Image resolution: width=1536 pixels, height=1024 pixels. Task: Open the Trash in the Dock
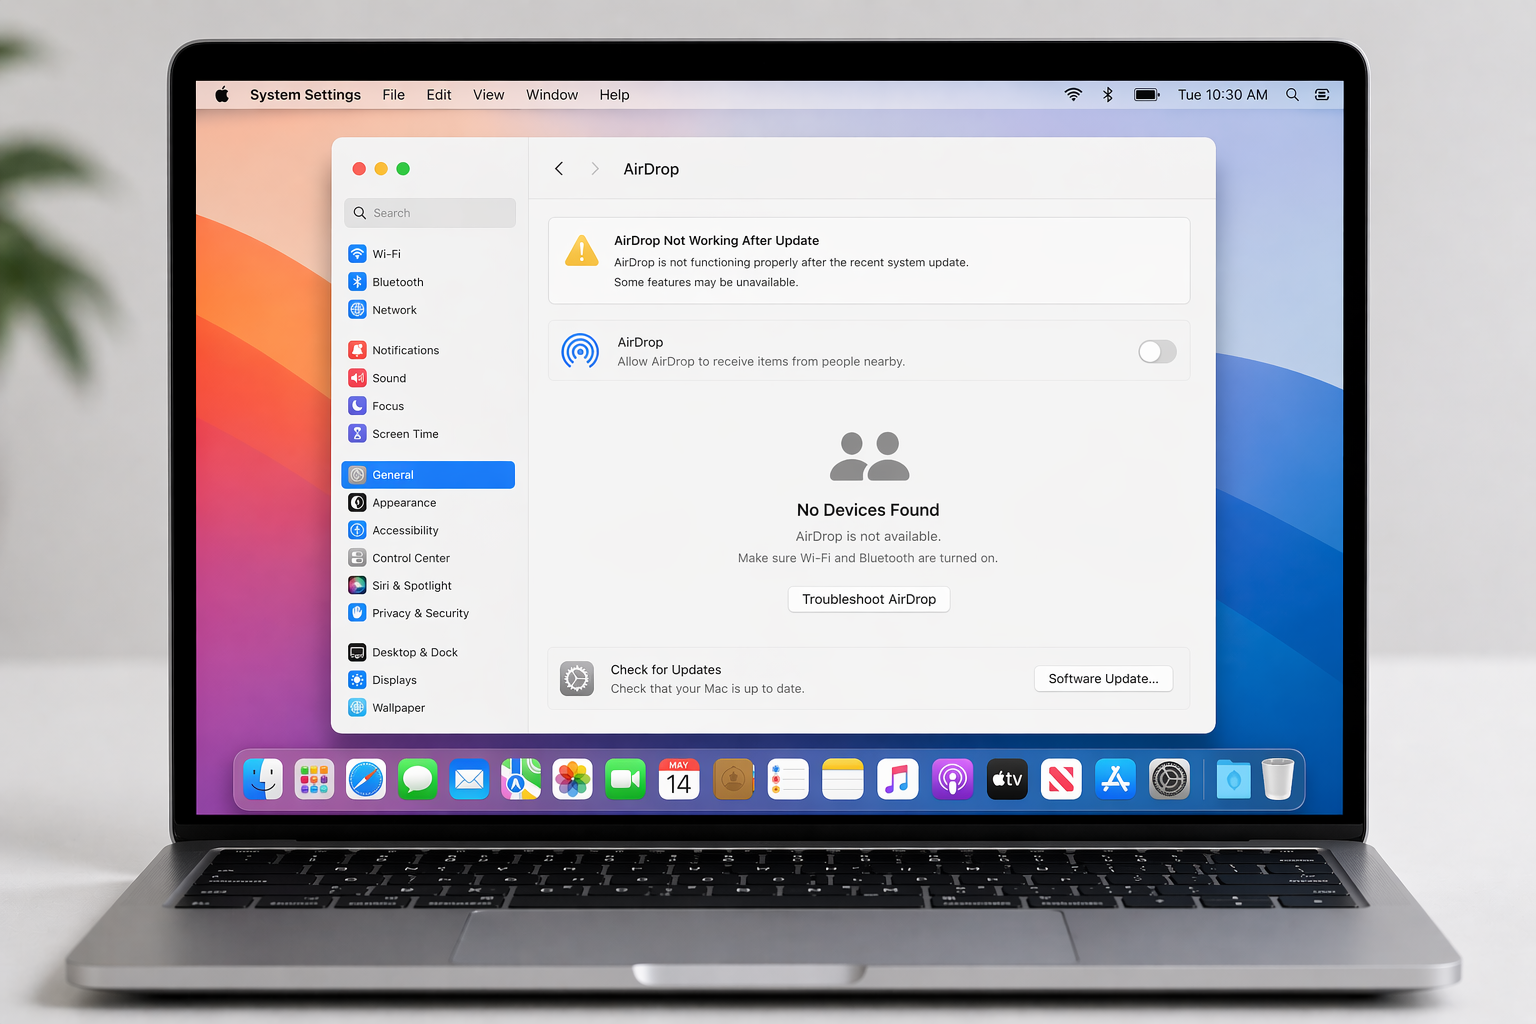point(1278,779)
